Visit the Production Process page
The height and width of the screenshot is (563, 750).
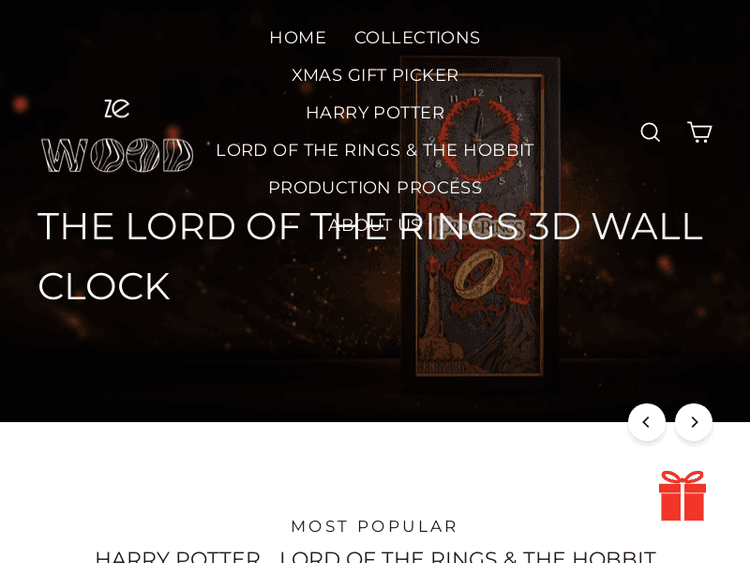pyautogui.click(x=375, y=188)
